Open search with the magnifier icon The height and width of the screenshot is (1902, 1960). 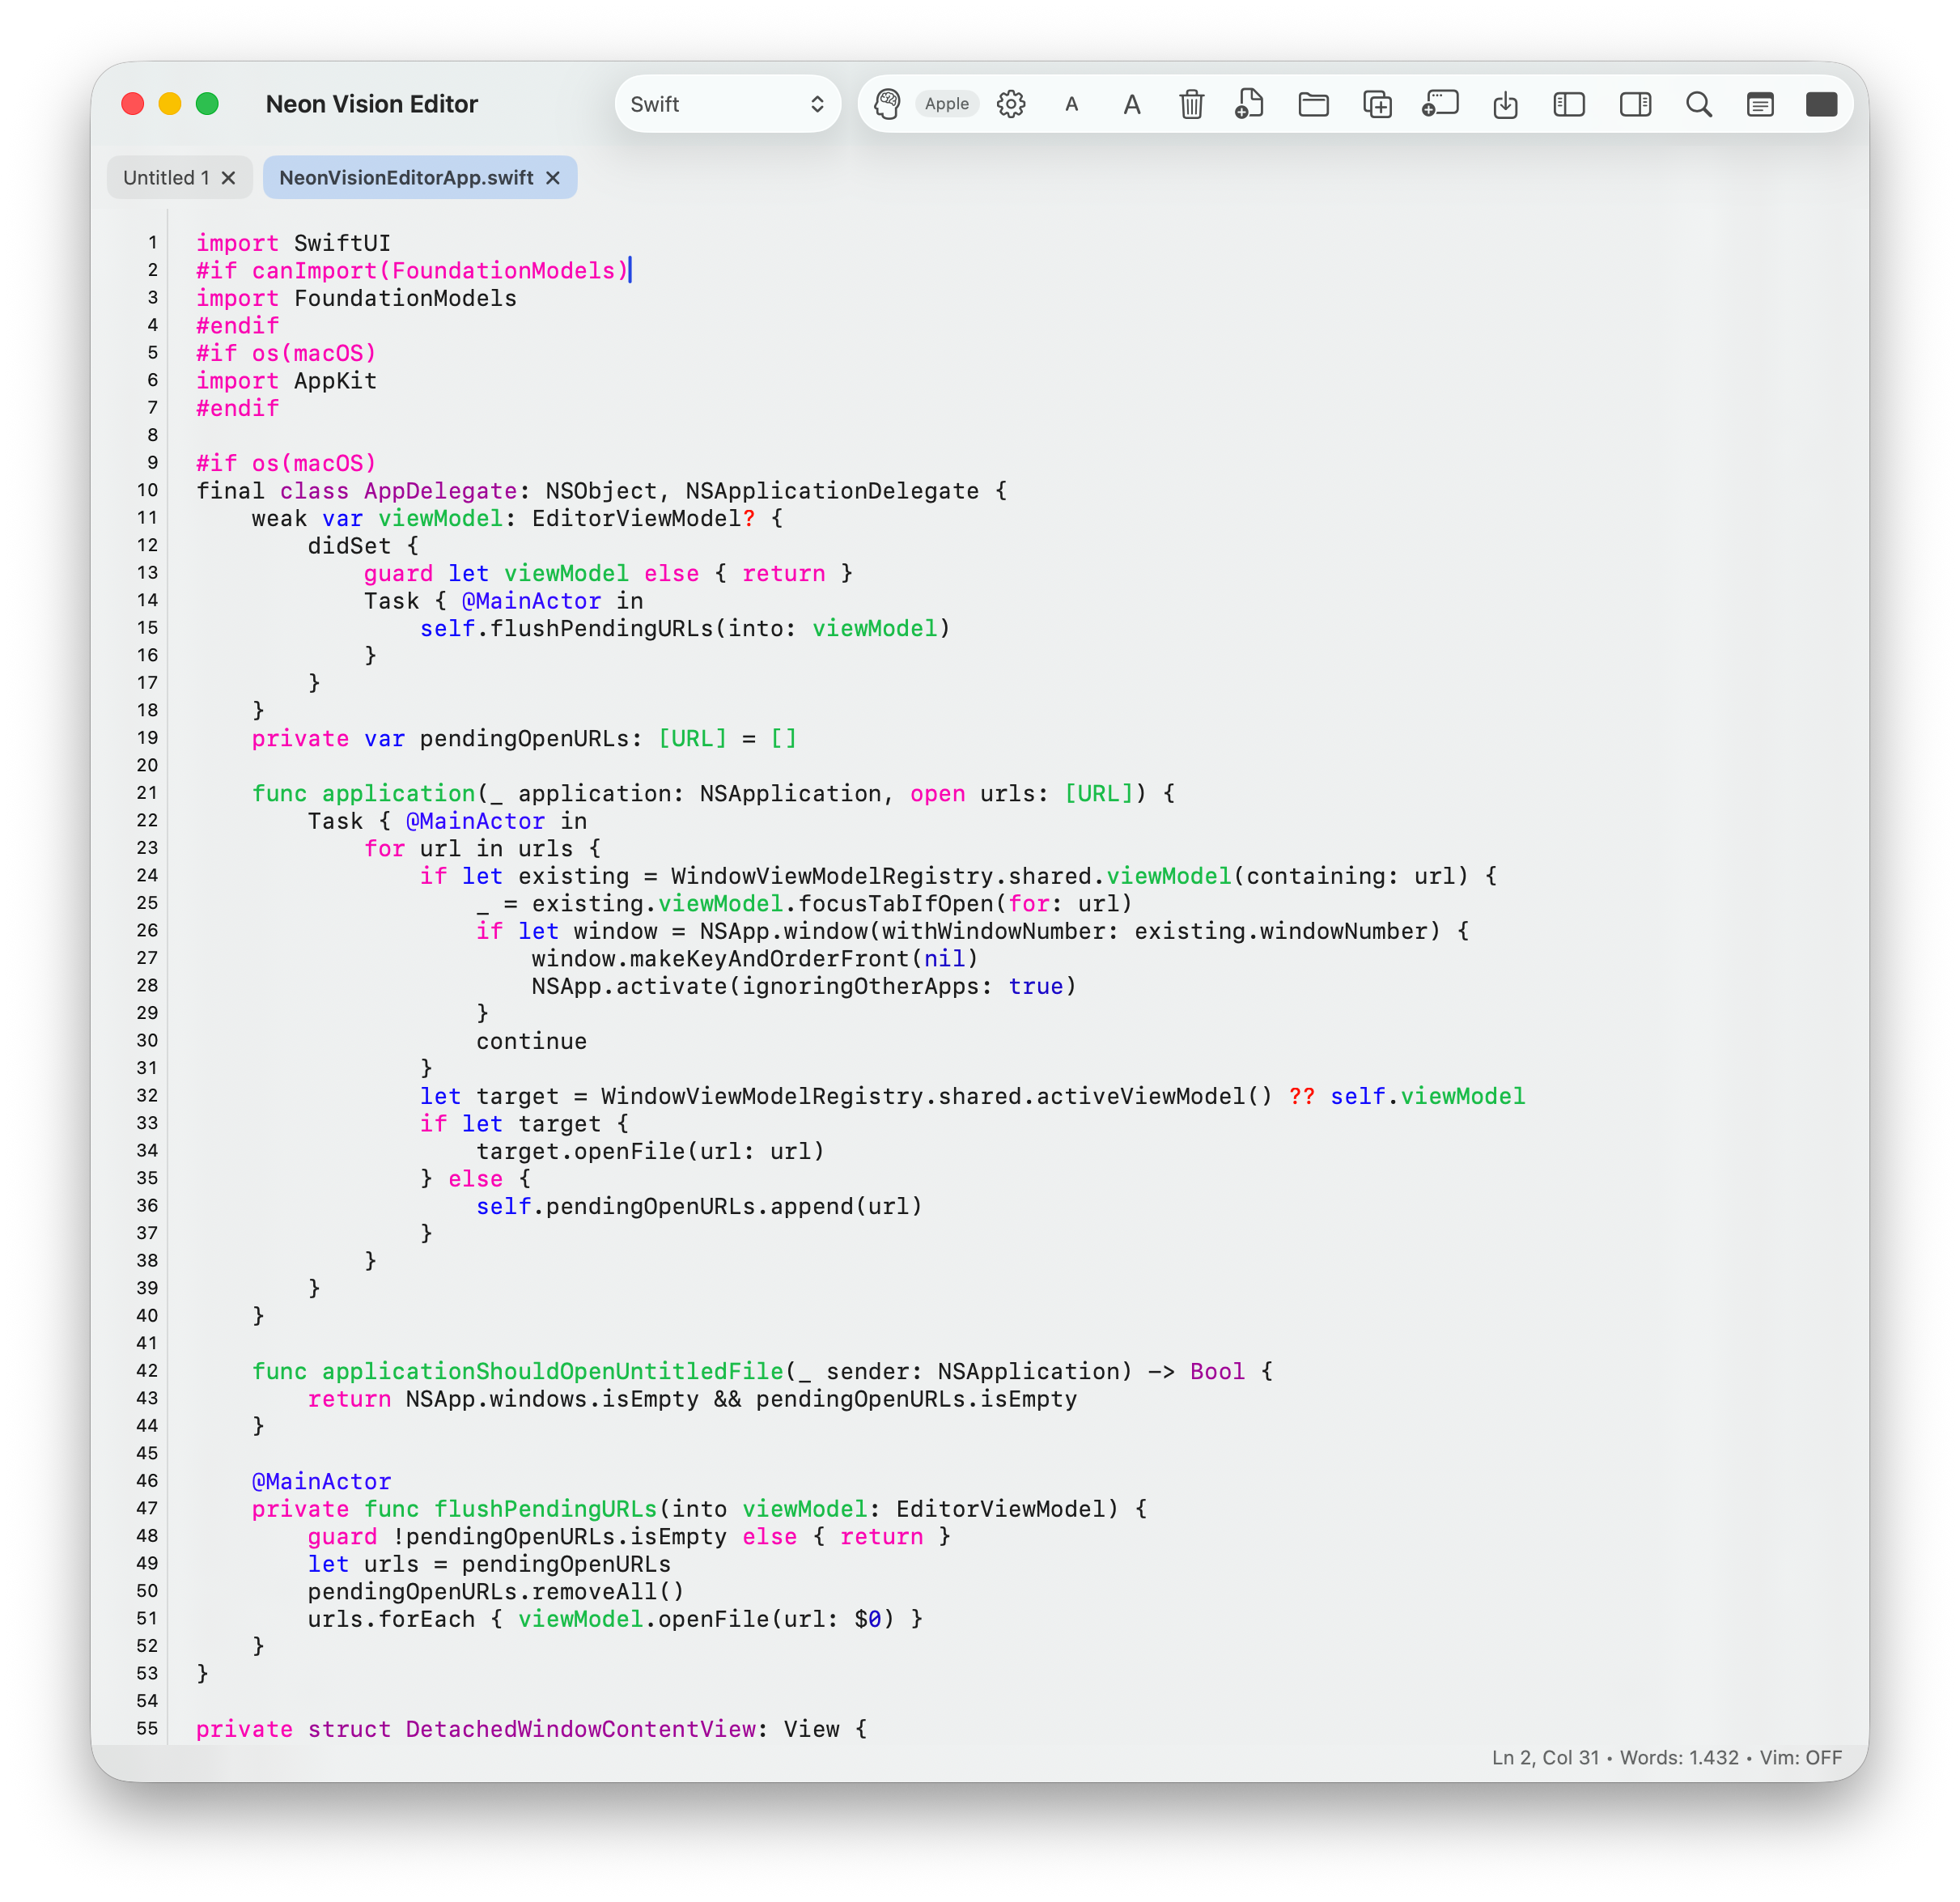point(1699,104)
